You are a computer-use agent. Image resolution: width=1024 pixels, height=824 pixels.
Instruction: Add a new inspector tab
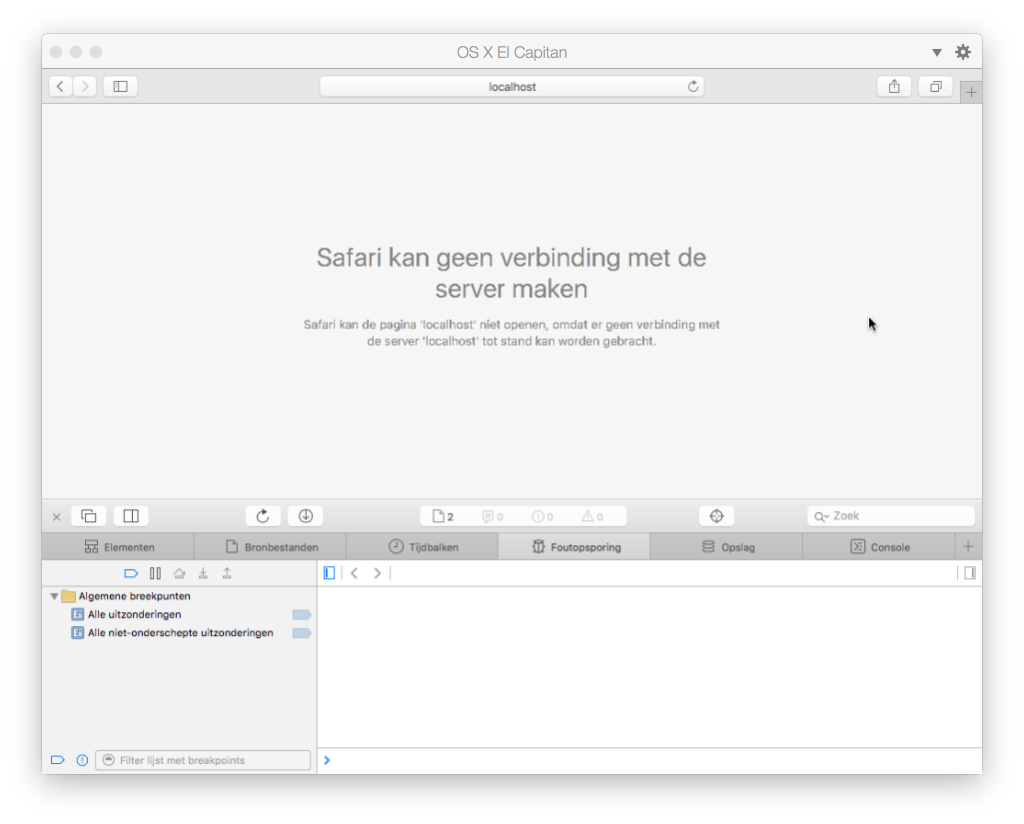[x=968, y=547]
